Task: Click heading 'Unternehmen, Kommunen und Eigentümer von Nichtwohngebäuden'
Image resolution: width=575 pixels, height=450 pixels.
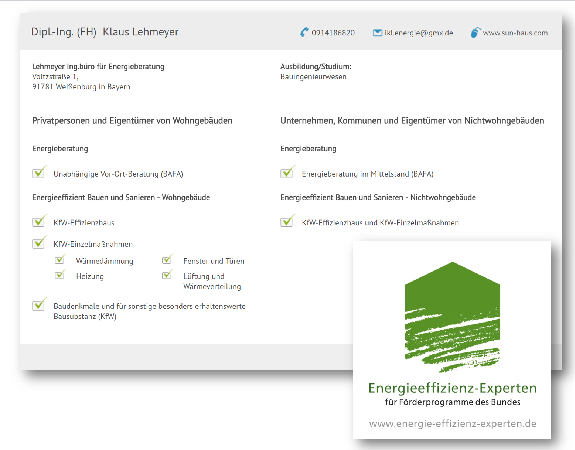Action: [412, 121]
